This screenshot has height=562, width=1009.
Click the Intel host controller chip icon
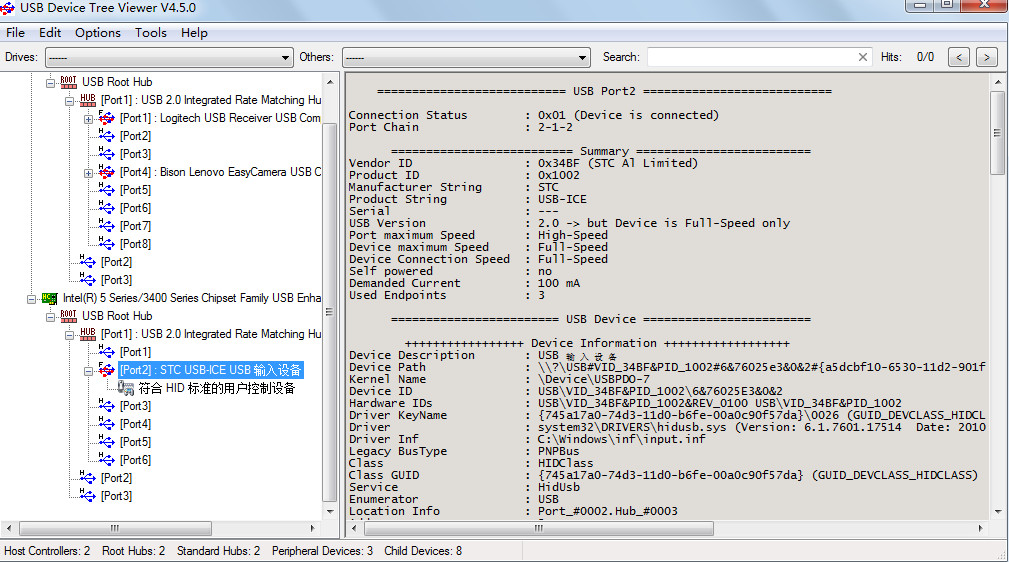pos(50,298)
